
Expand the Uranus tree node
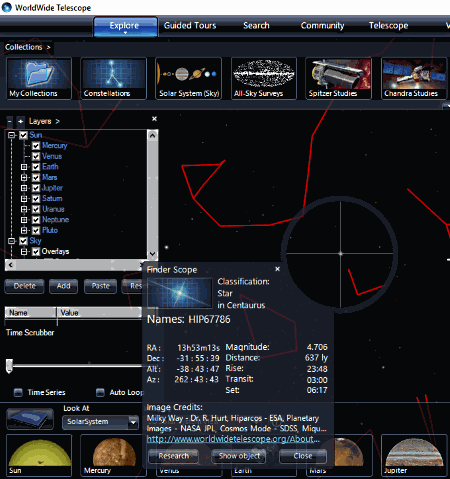point(24,209)
